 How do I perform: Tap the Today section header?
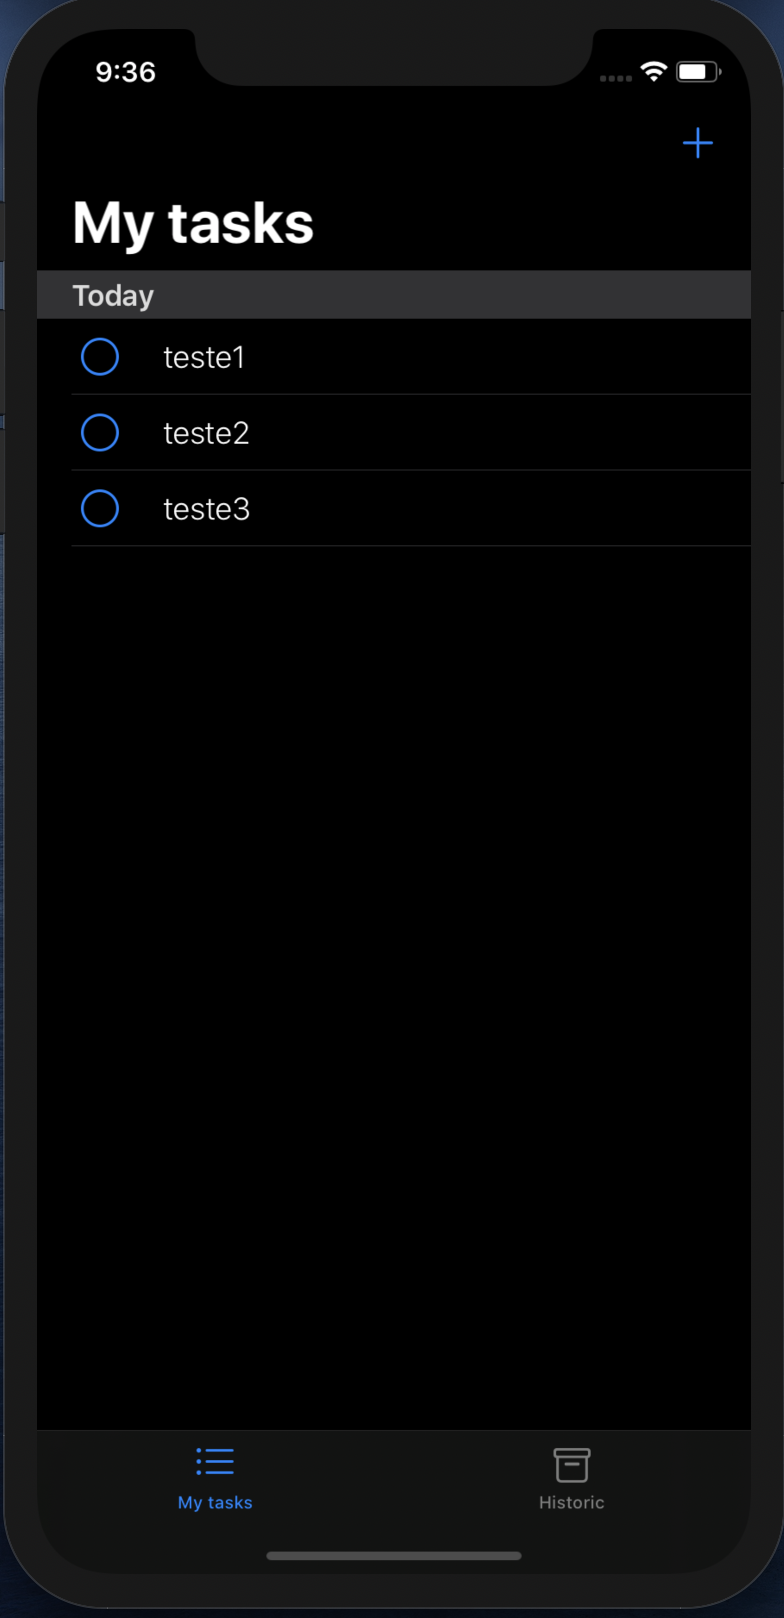point(113,295)
